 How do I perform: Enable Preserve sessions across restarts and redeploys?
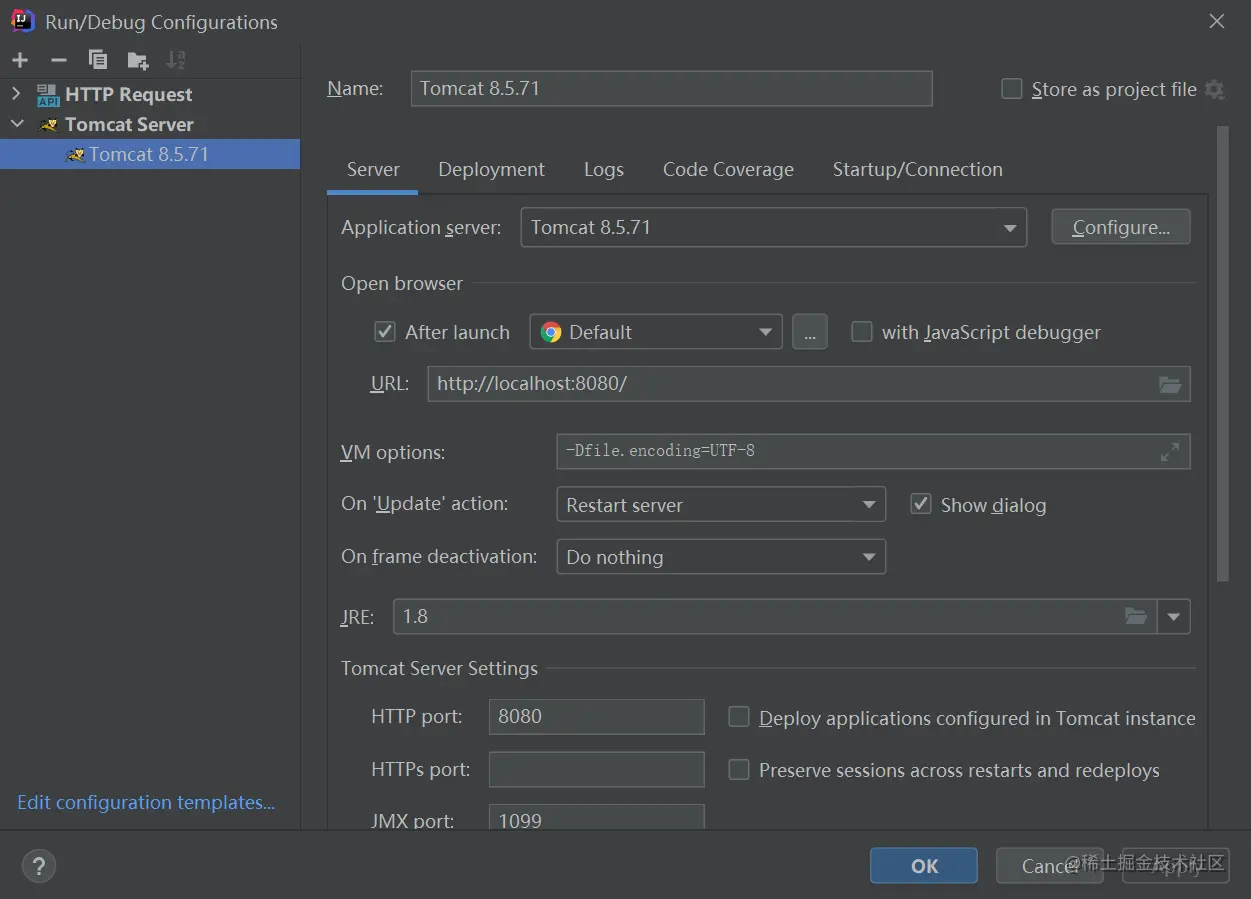pos(739,769)
